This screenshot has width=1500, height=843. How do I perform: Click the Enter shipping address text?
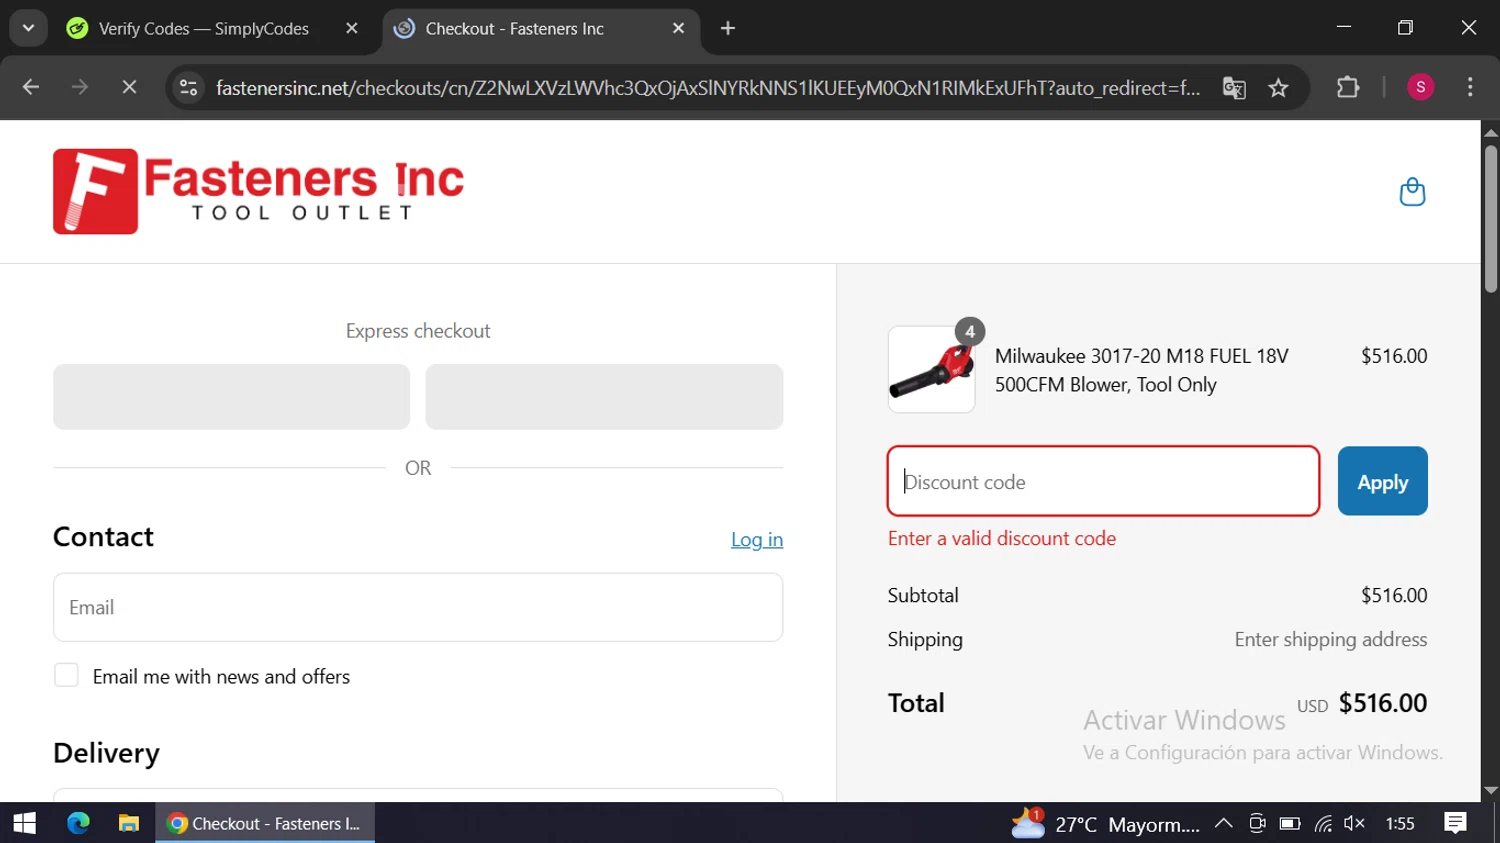coord(1330,640)
